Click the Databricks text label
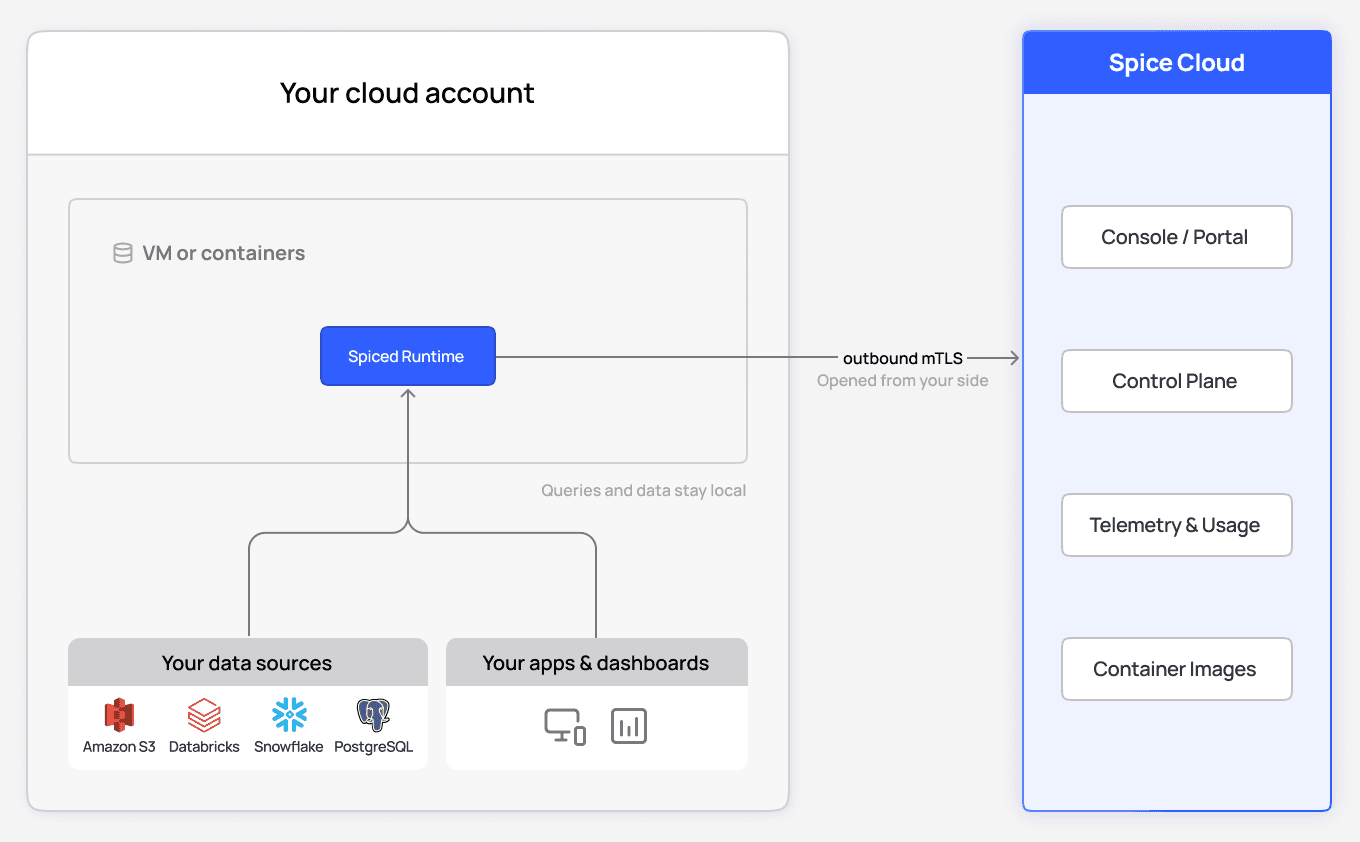 204,747
